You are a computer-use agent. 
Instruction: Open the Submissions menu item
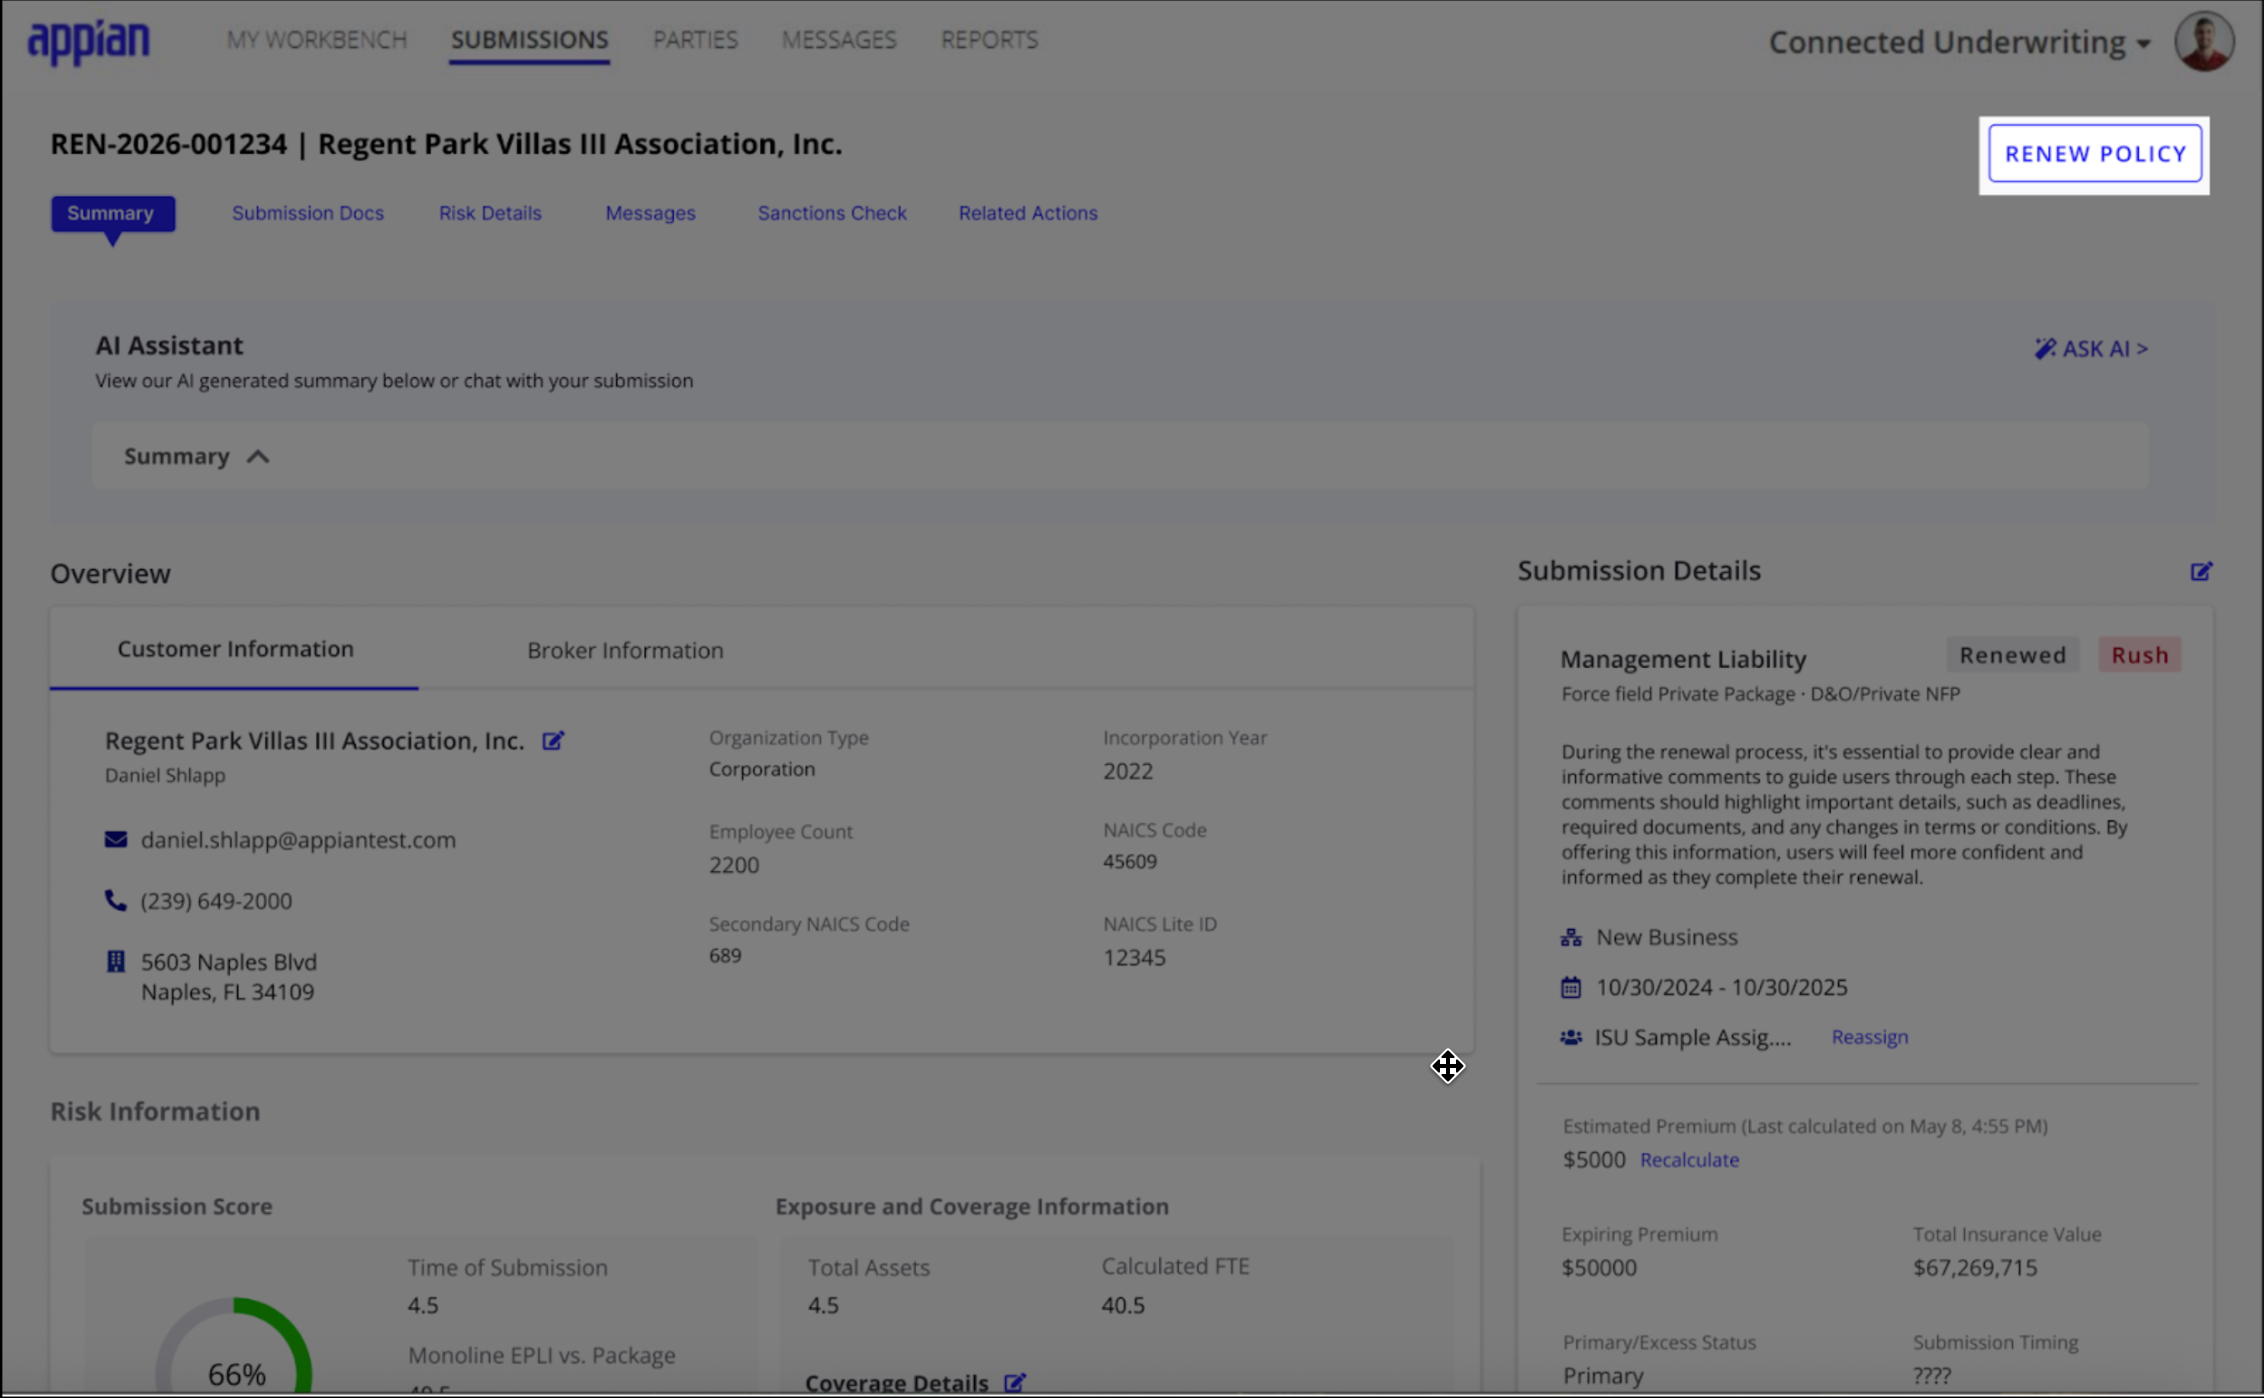[x=529, y=39]
